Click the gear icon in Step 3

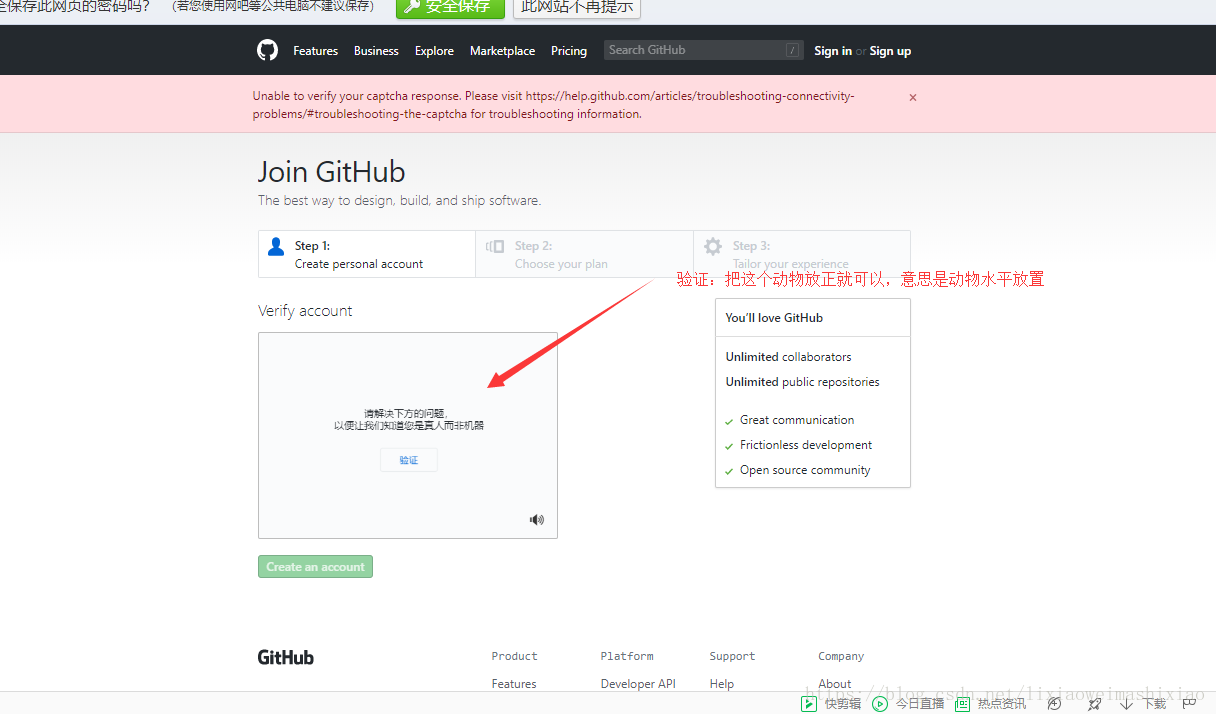click(713, 246)
